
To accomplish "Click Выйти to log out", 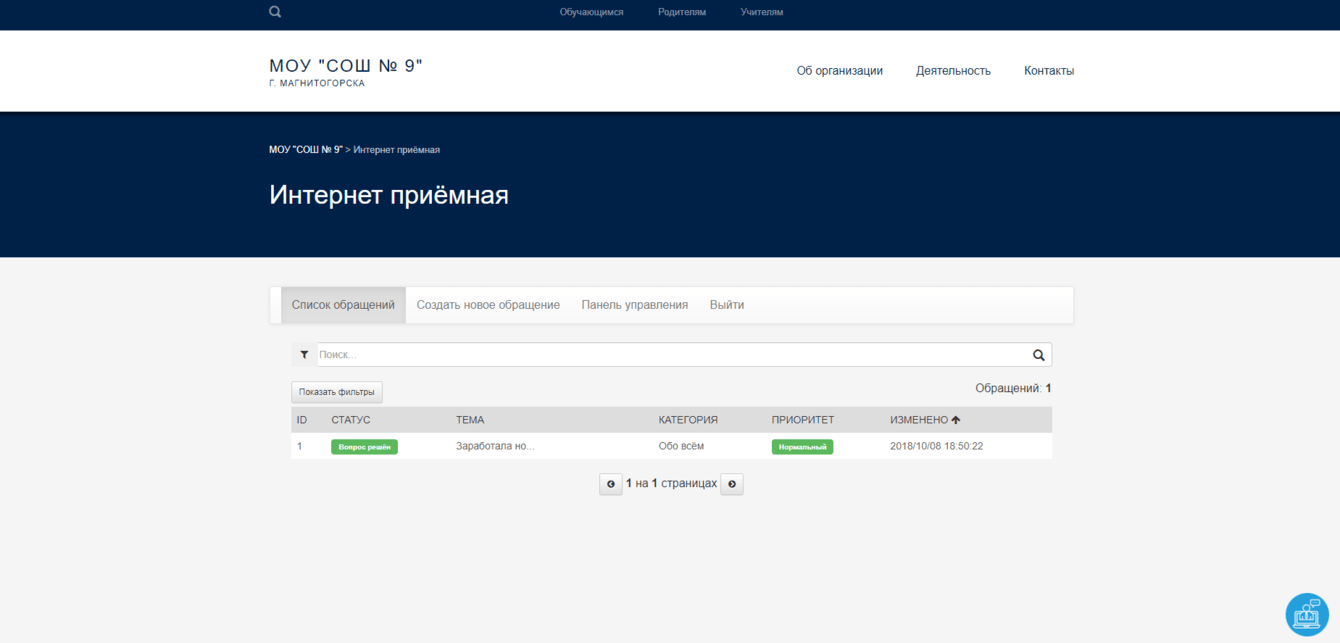I will click(727, 305).
